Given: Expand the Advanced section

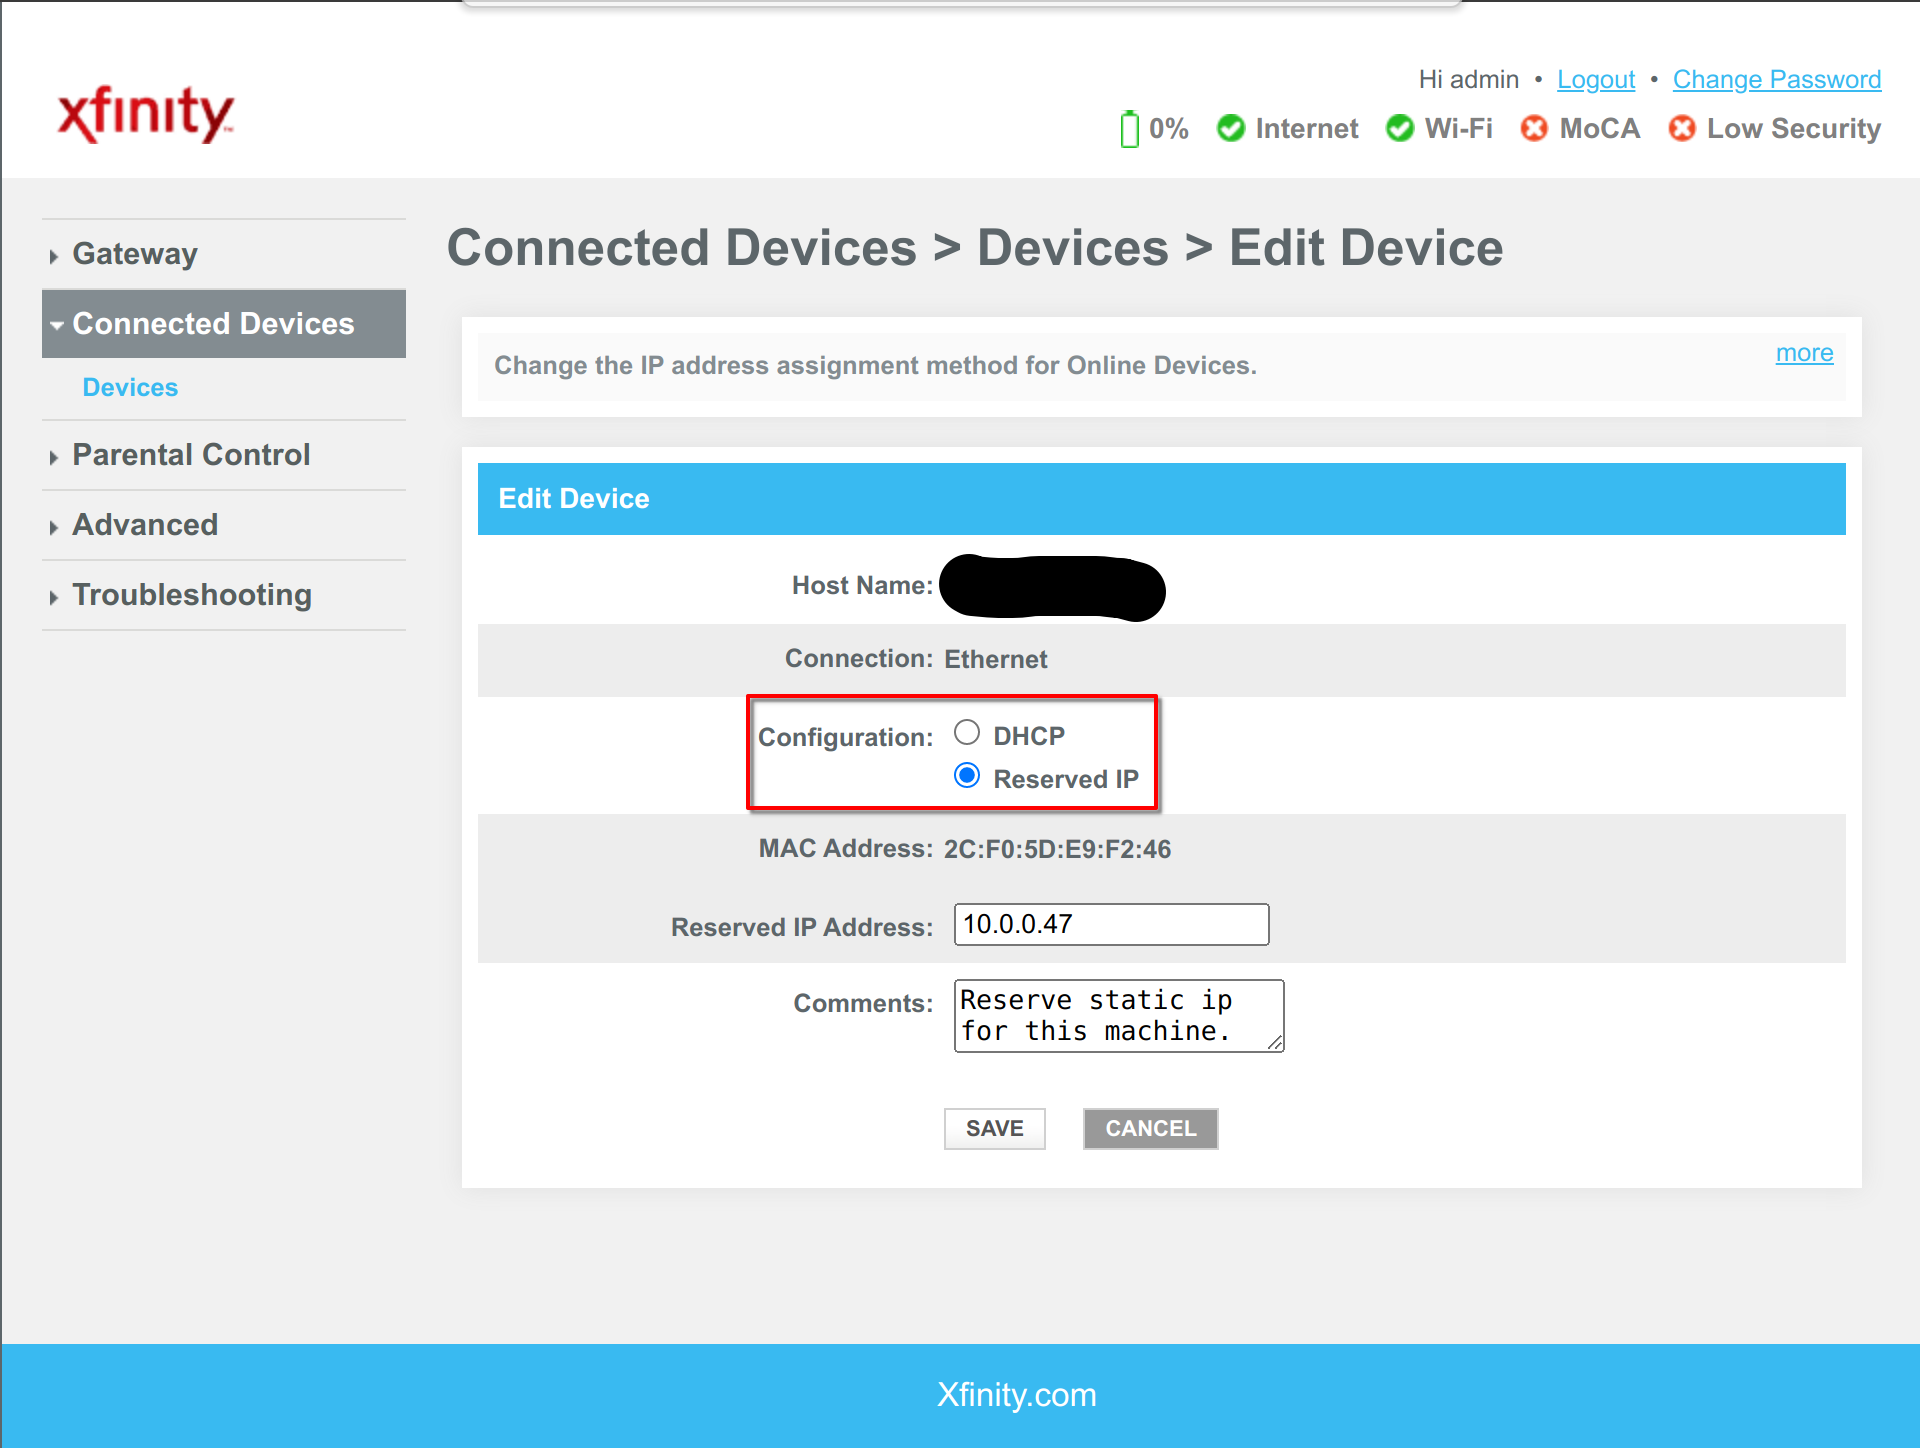Looking at the screenshot, I should pos(145,524).
